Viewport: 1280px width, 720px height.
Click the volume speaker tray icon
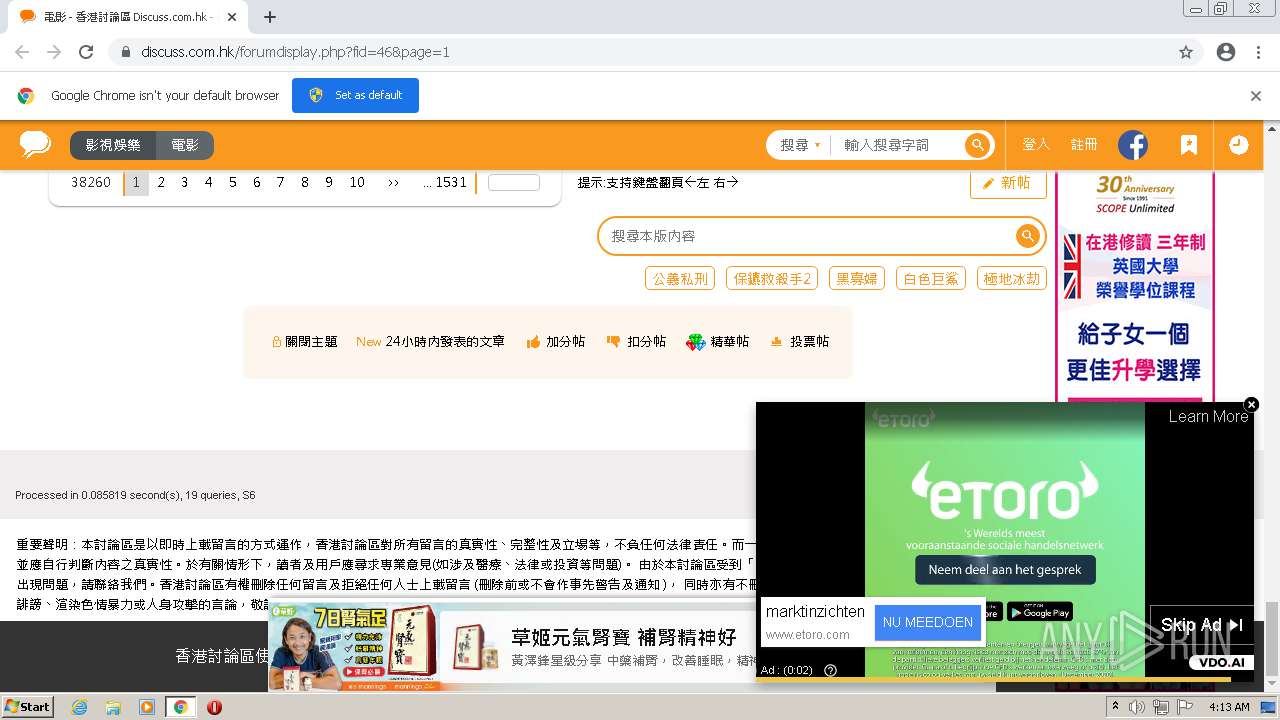1137,707
